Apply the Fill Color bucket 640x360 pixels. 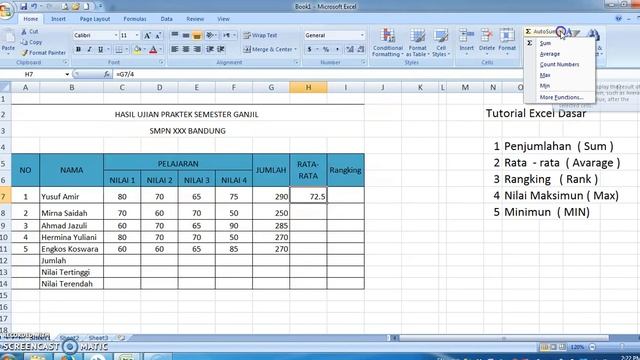[137, 49]
